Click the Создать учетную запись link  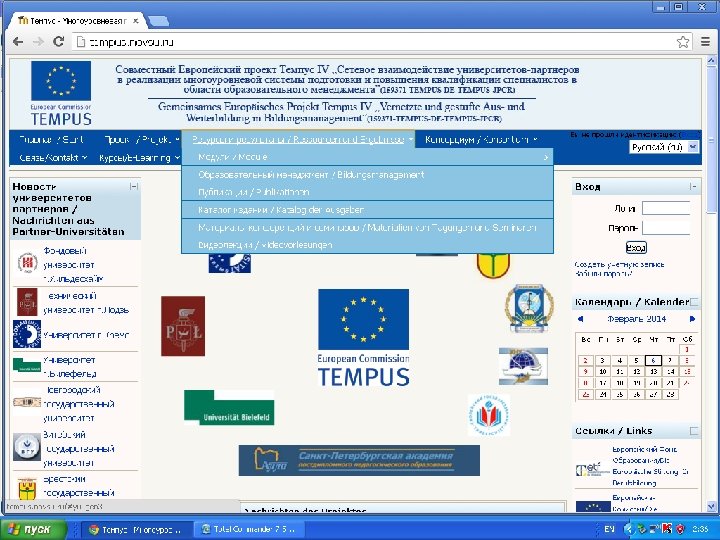coord(619,264)
